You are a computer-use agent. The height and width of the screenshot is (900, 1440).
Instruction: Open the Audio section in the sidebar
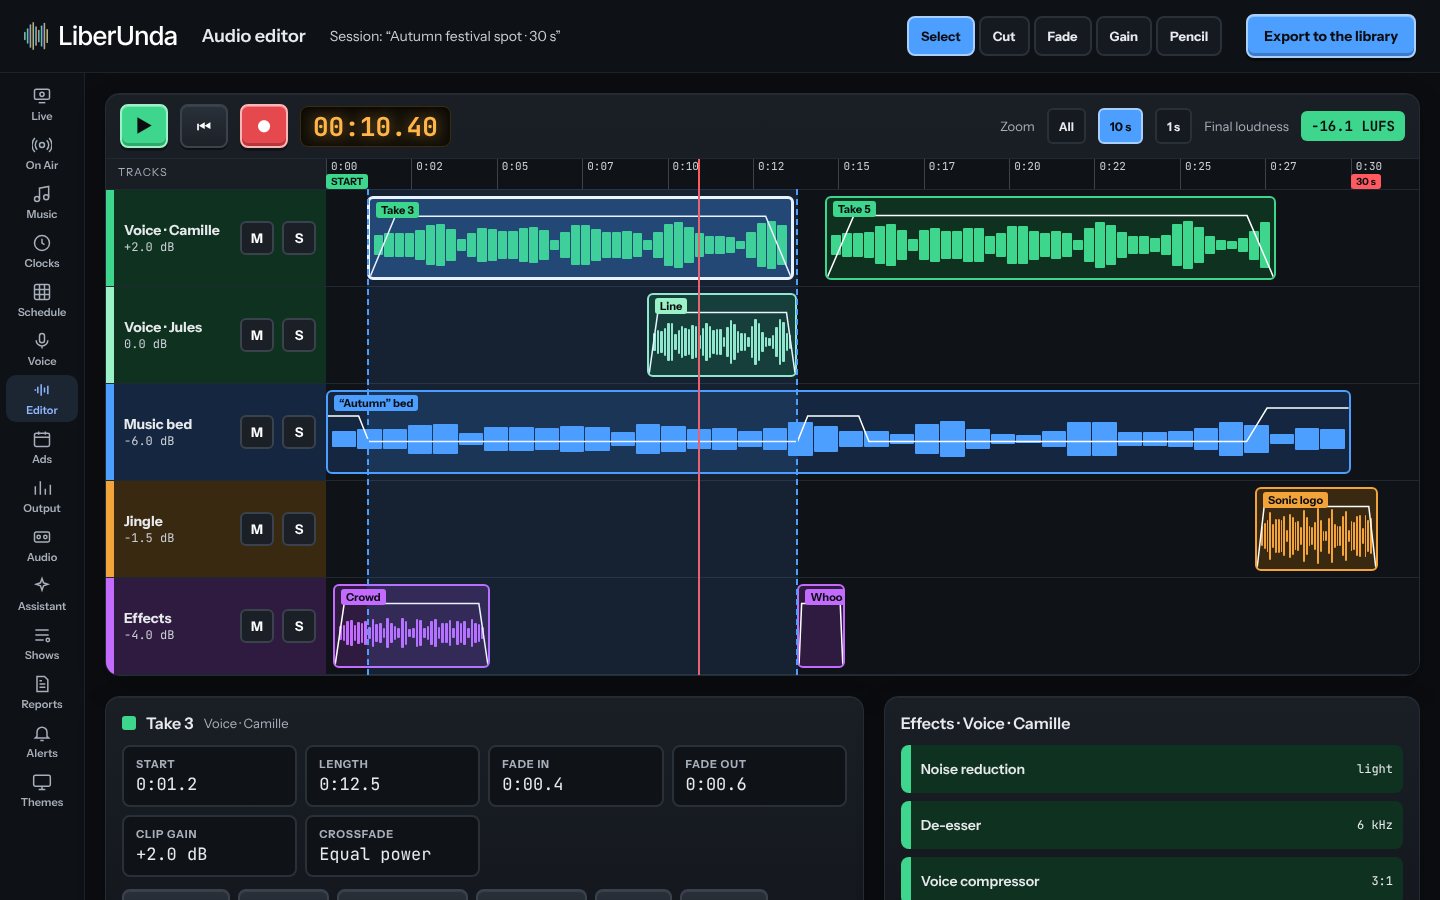[x=42, y=545]
